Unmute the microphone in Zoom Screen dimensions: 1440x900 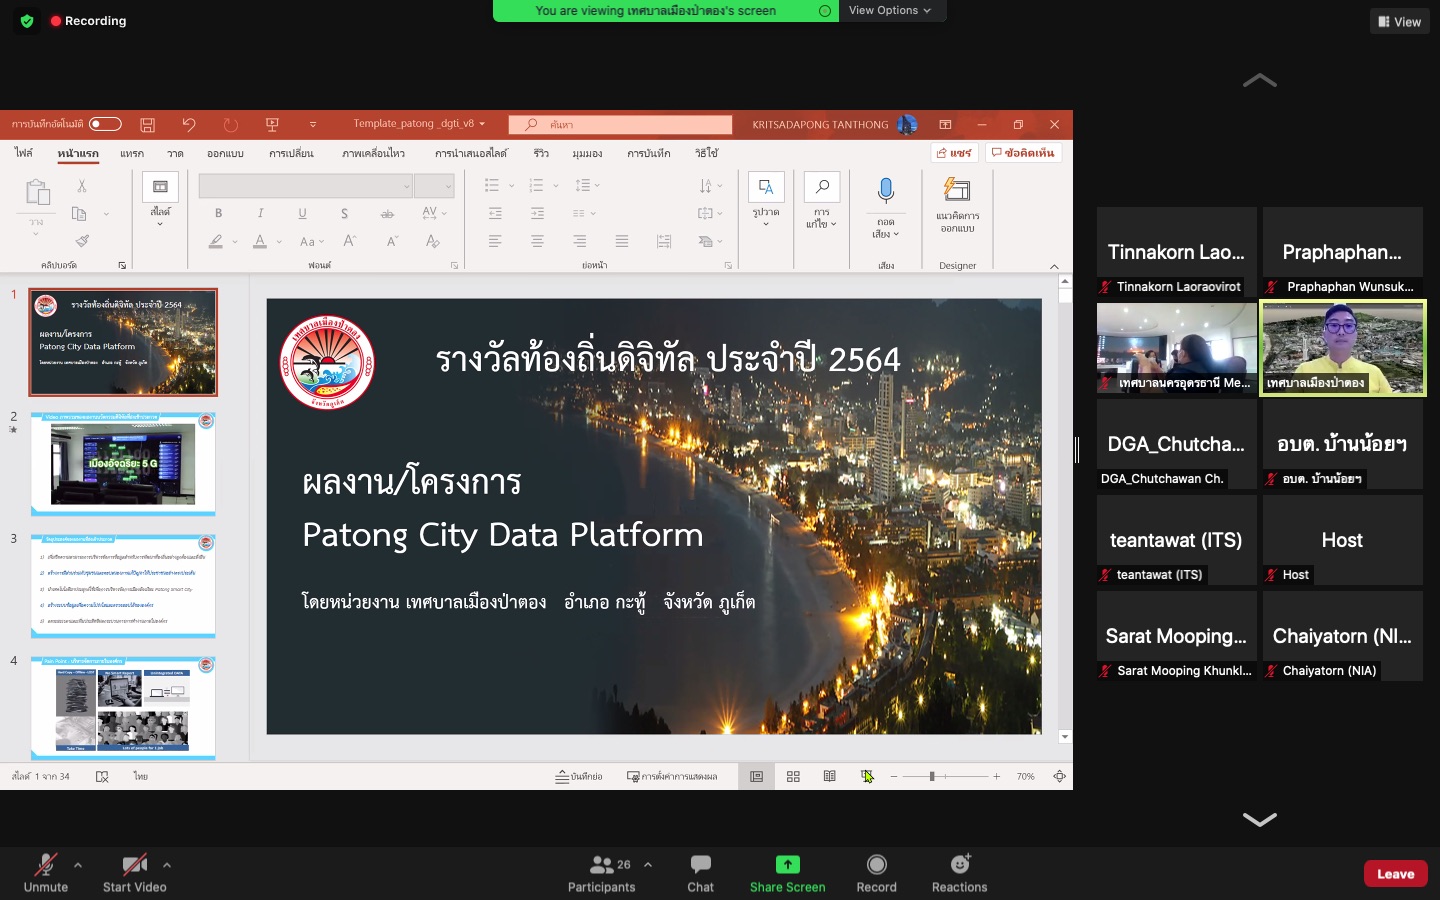pos(45,871)
